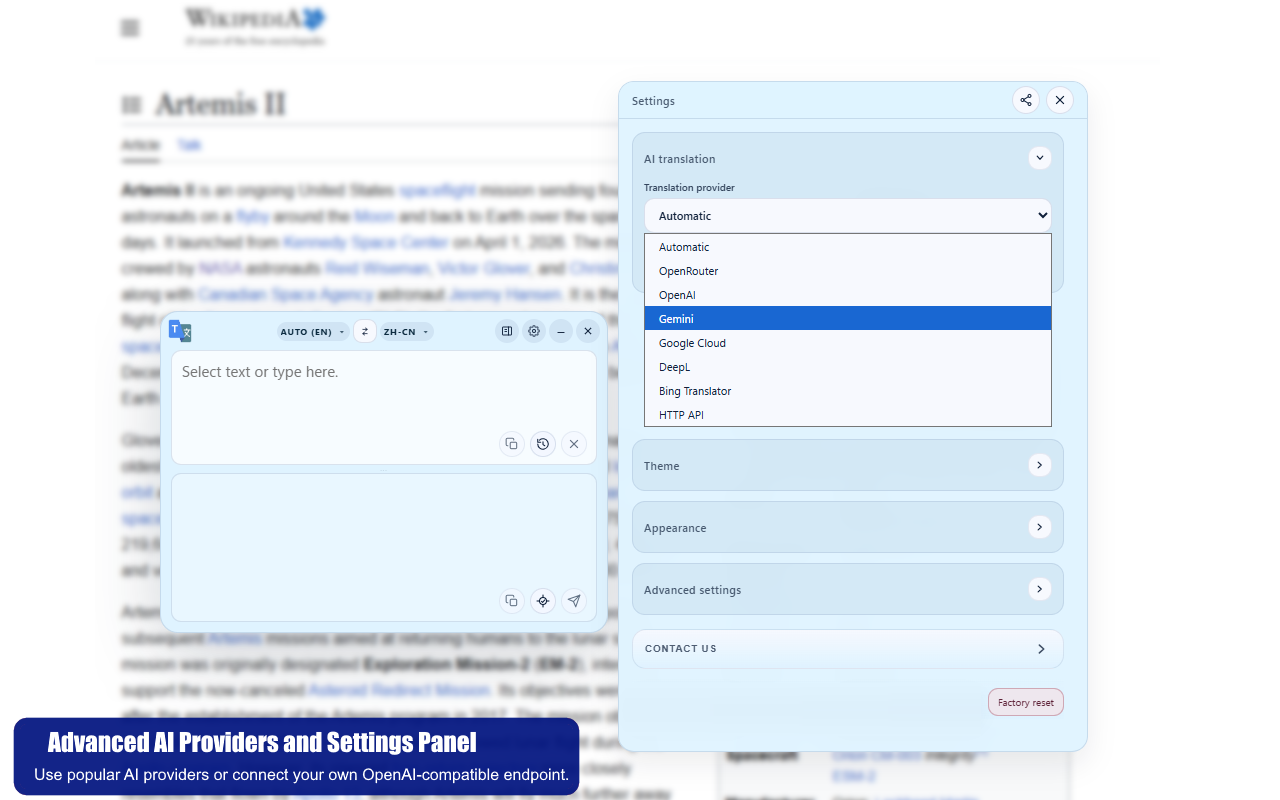
Task: Switch to the Talk tab
Action: (189, 145)
